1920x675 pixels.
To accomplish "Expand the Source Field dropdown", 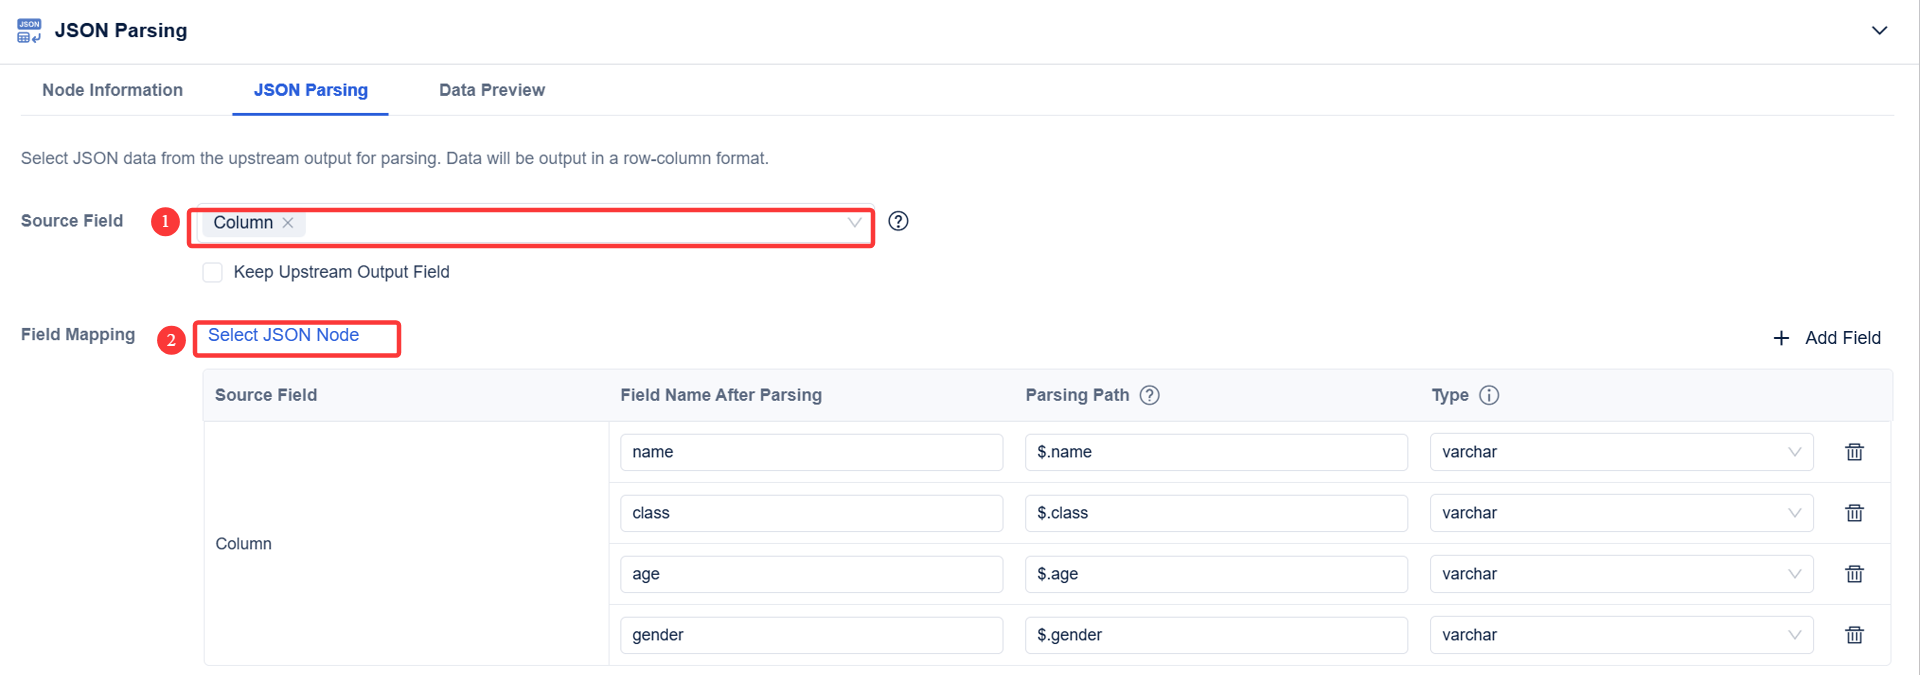I will click(854, 222).
